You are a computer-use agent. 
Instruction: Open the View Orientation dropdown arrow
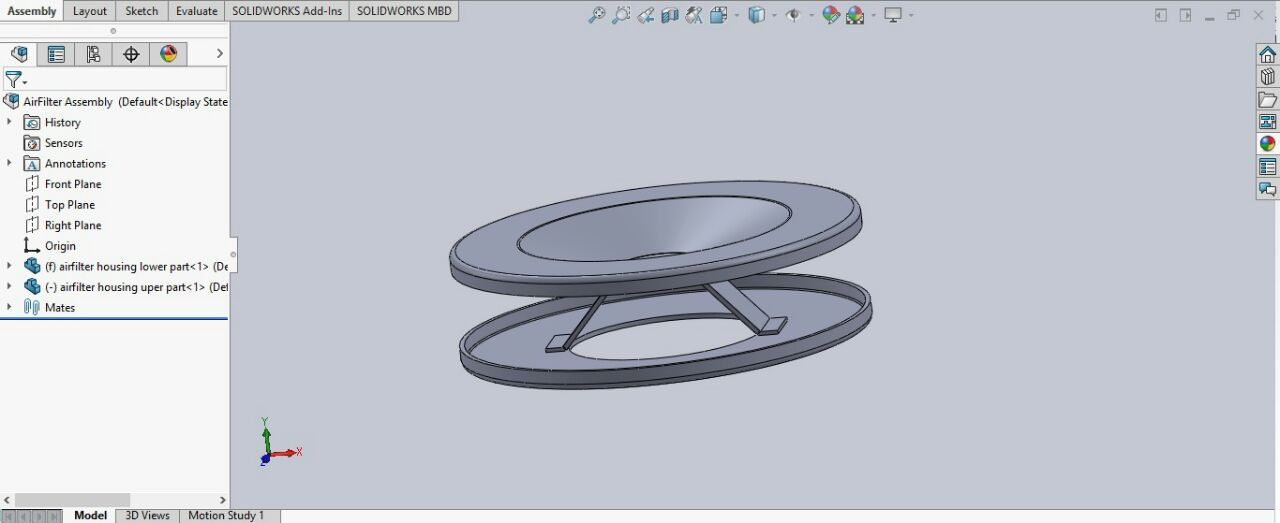point(737,15)
